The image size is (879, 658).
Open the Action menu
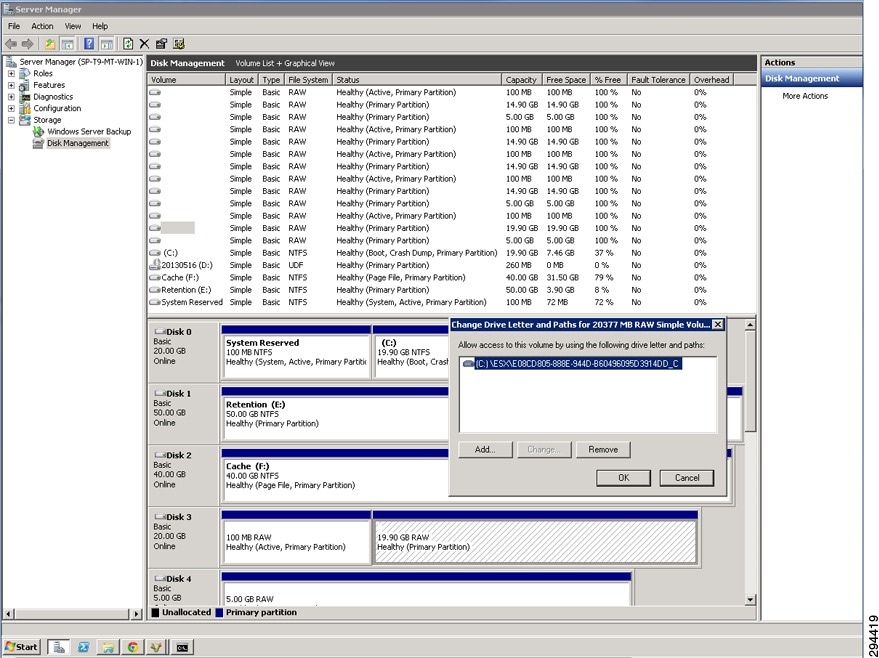click(x=42, y=26)
